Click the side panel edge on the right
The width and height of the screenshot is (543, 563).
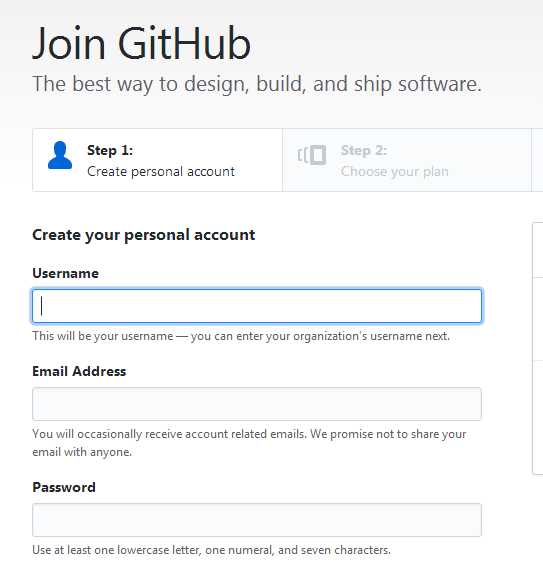(x=538, y=348)
